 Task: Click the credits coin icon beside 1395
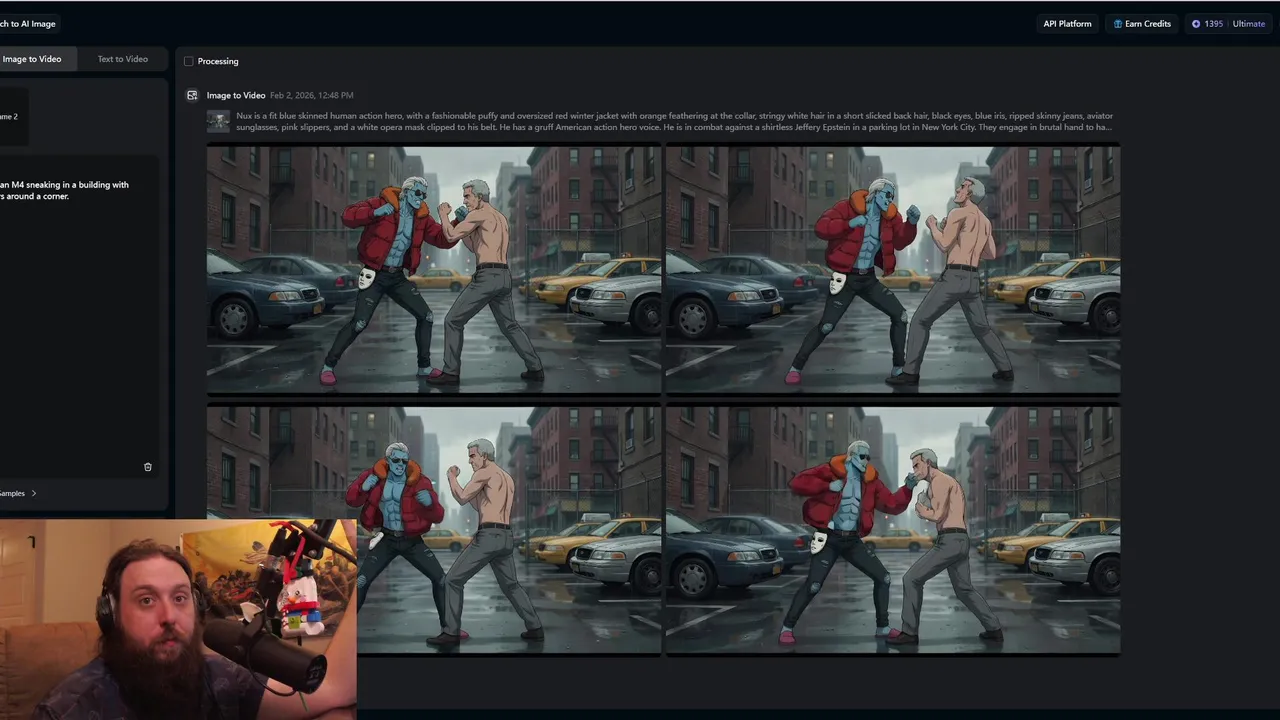(1196, 24)
